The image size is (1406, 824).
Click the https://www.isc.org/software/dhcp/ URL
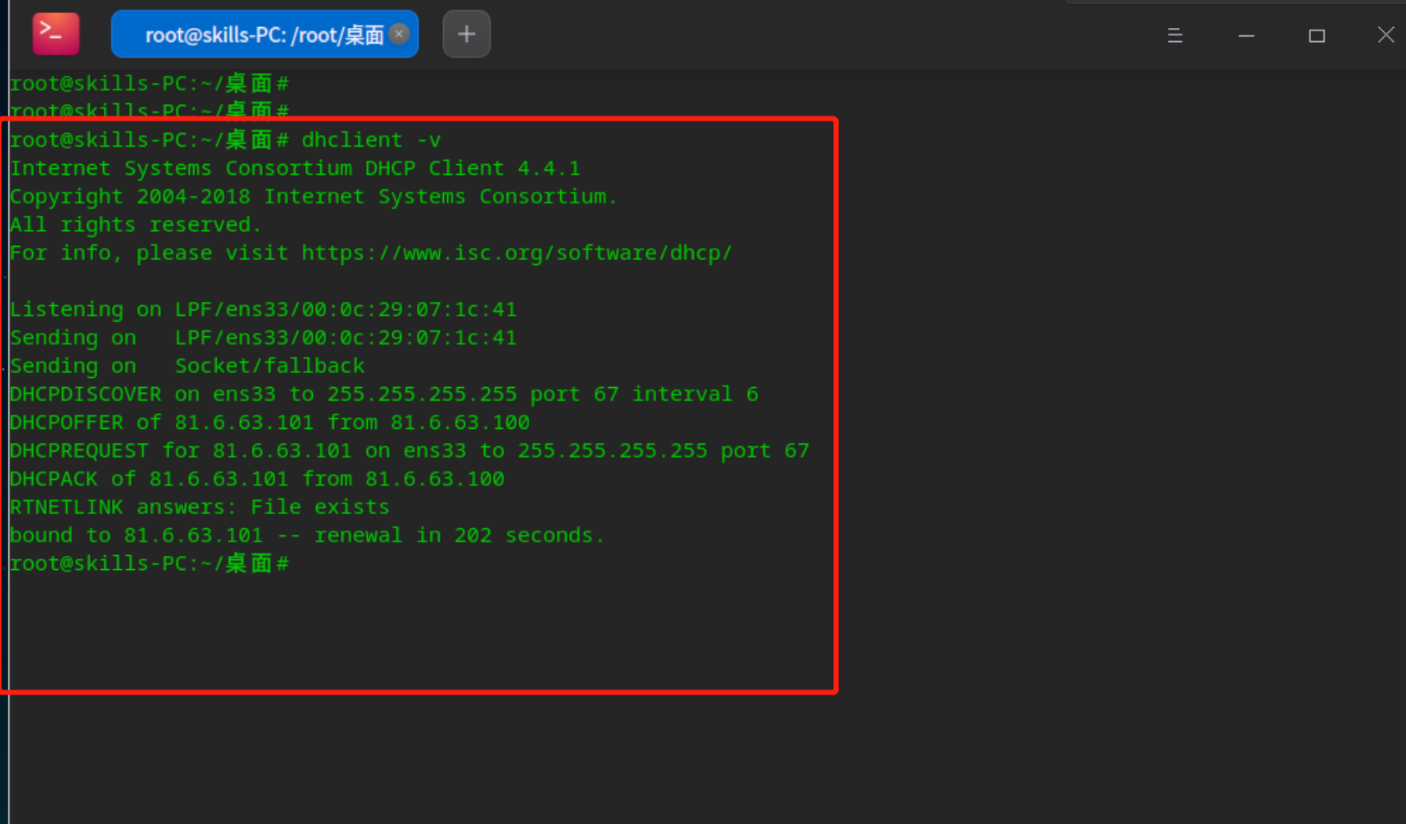pyautogui.click(x=517, y=253)
